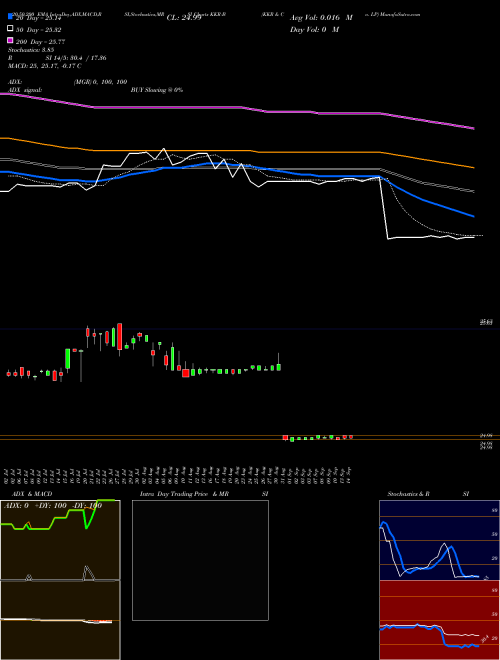Viewport: 500px width, 660px height.
Task: Click the magenta 200 Day legend swatch
Action: coord(11,40)
